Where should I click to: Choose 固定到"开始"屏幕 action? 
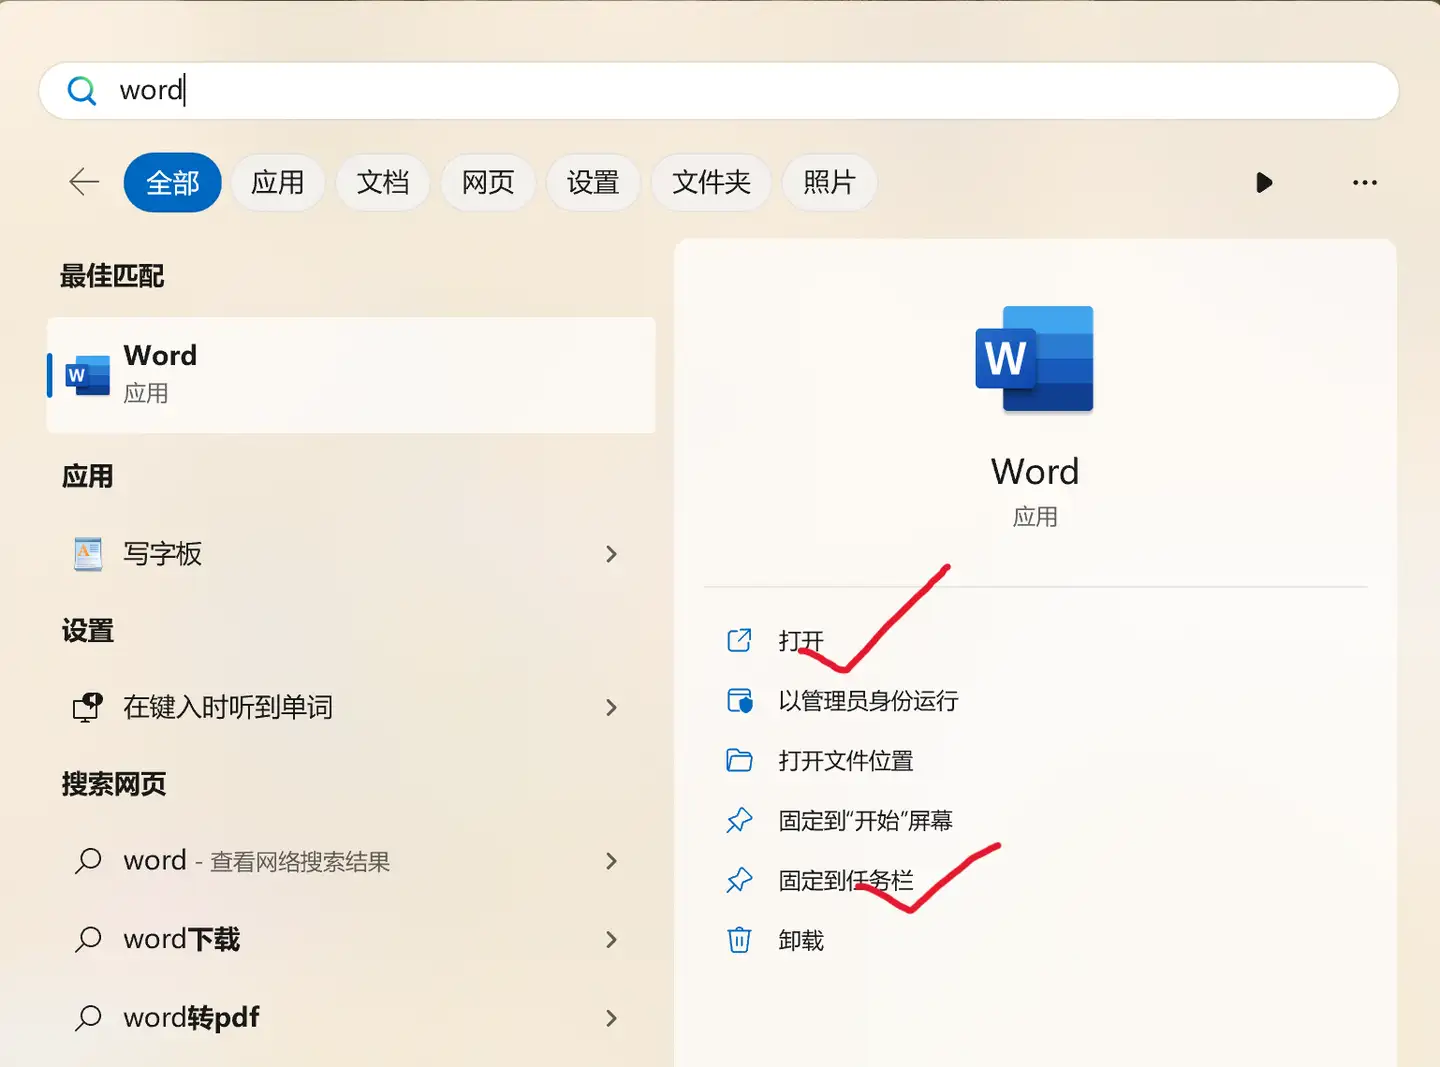coord(866,820)
